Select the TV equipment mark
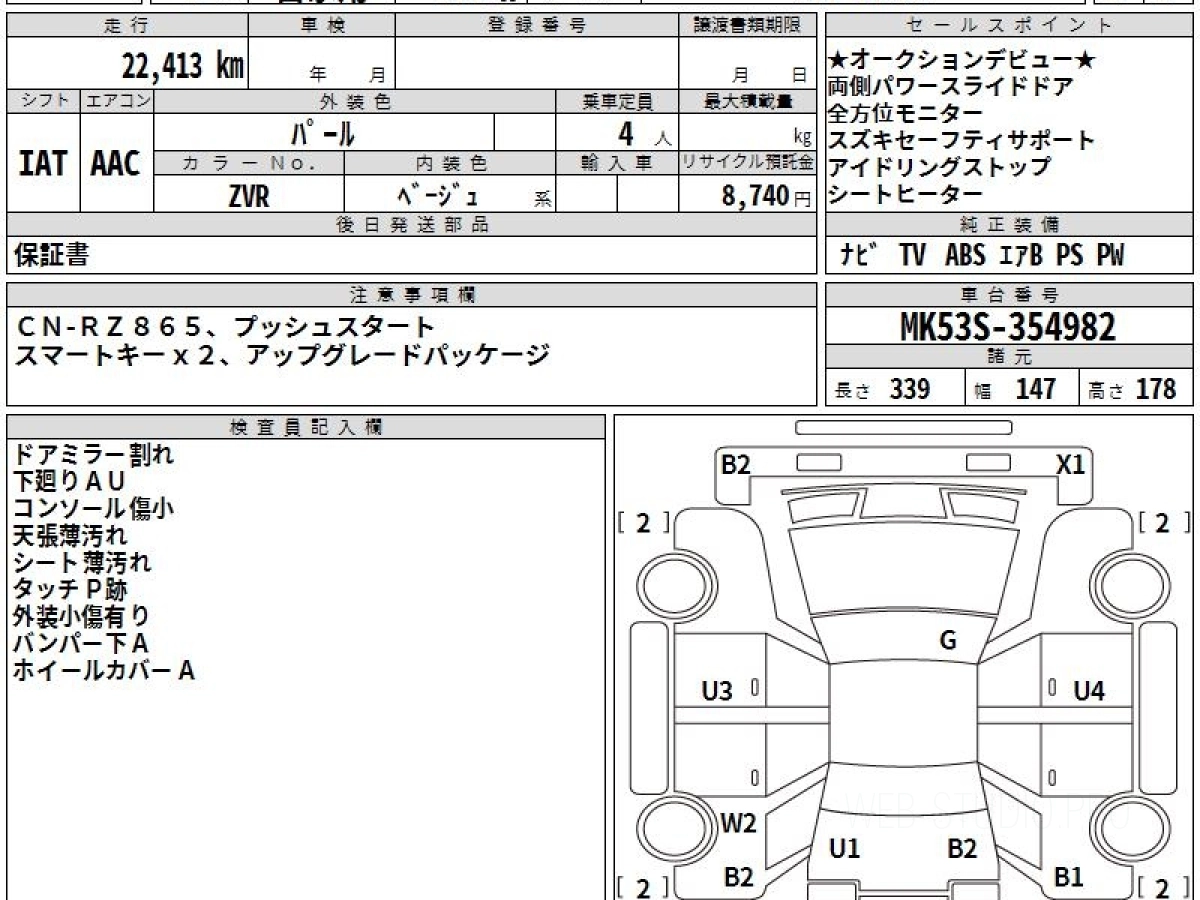 912,256
